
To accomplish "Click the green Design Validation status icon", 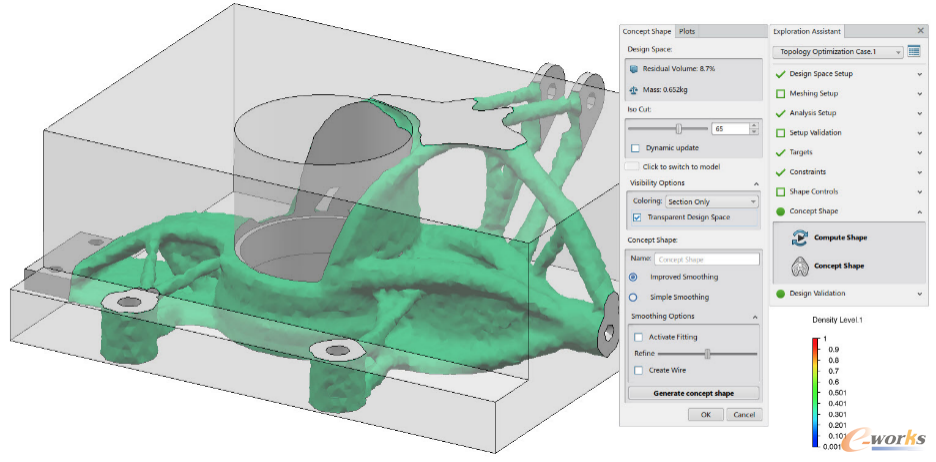I will click(780, 294).
